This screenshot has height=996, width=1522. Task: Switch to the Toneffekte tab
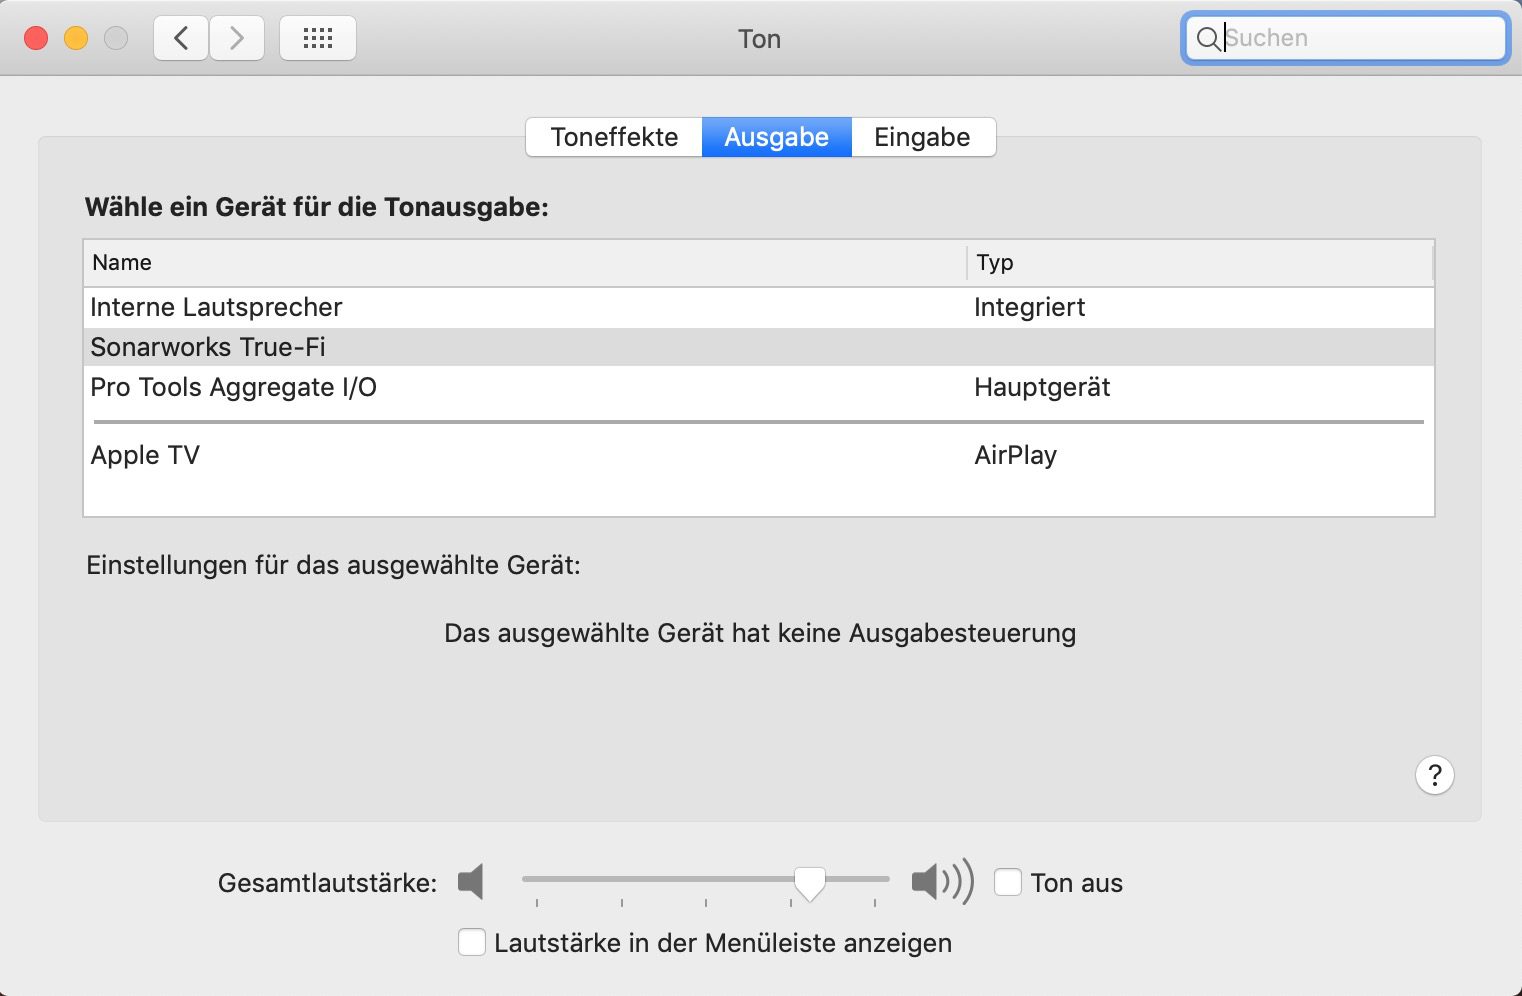[614, 137]
